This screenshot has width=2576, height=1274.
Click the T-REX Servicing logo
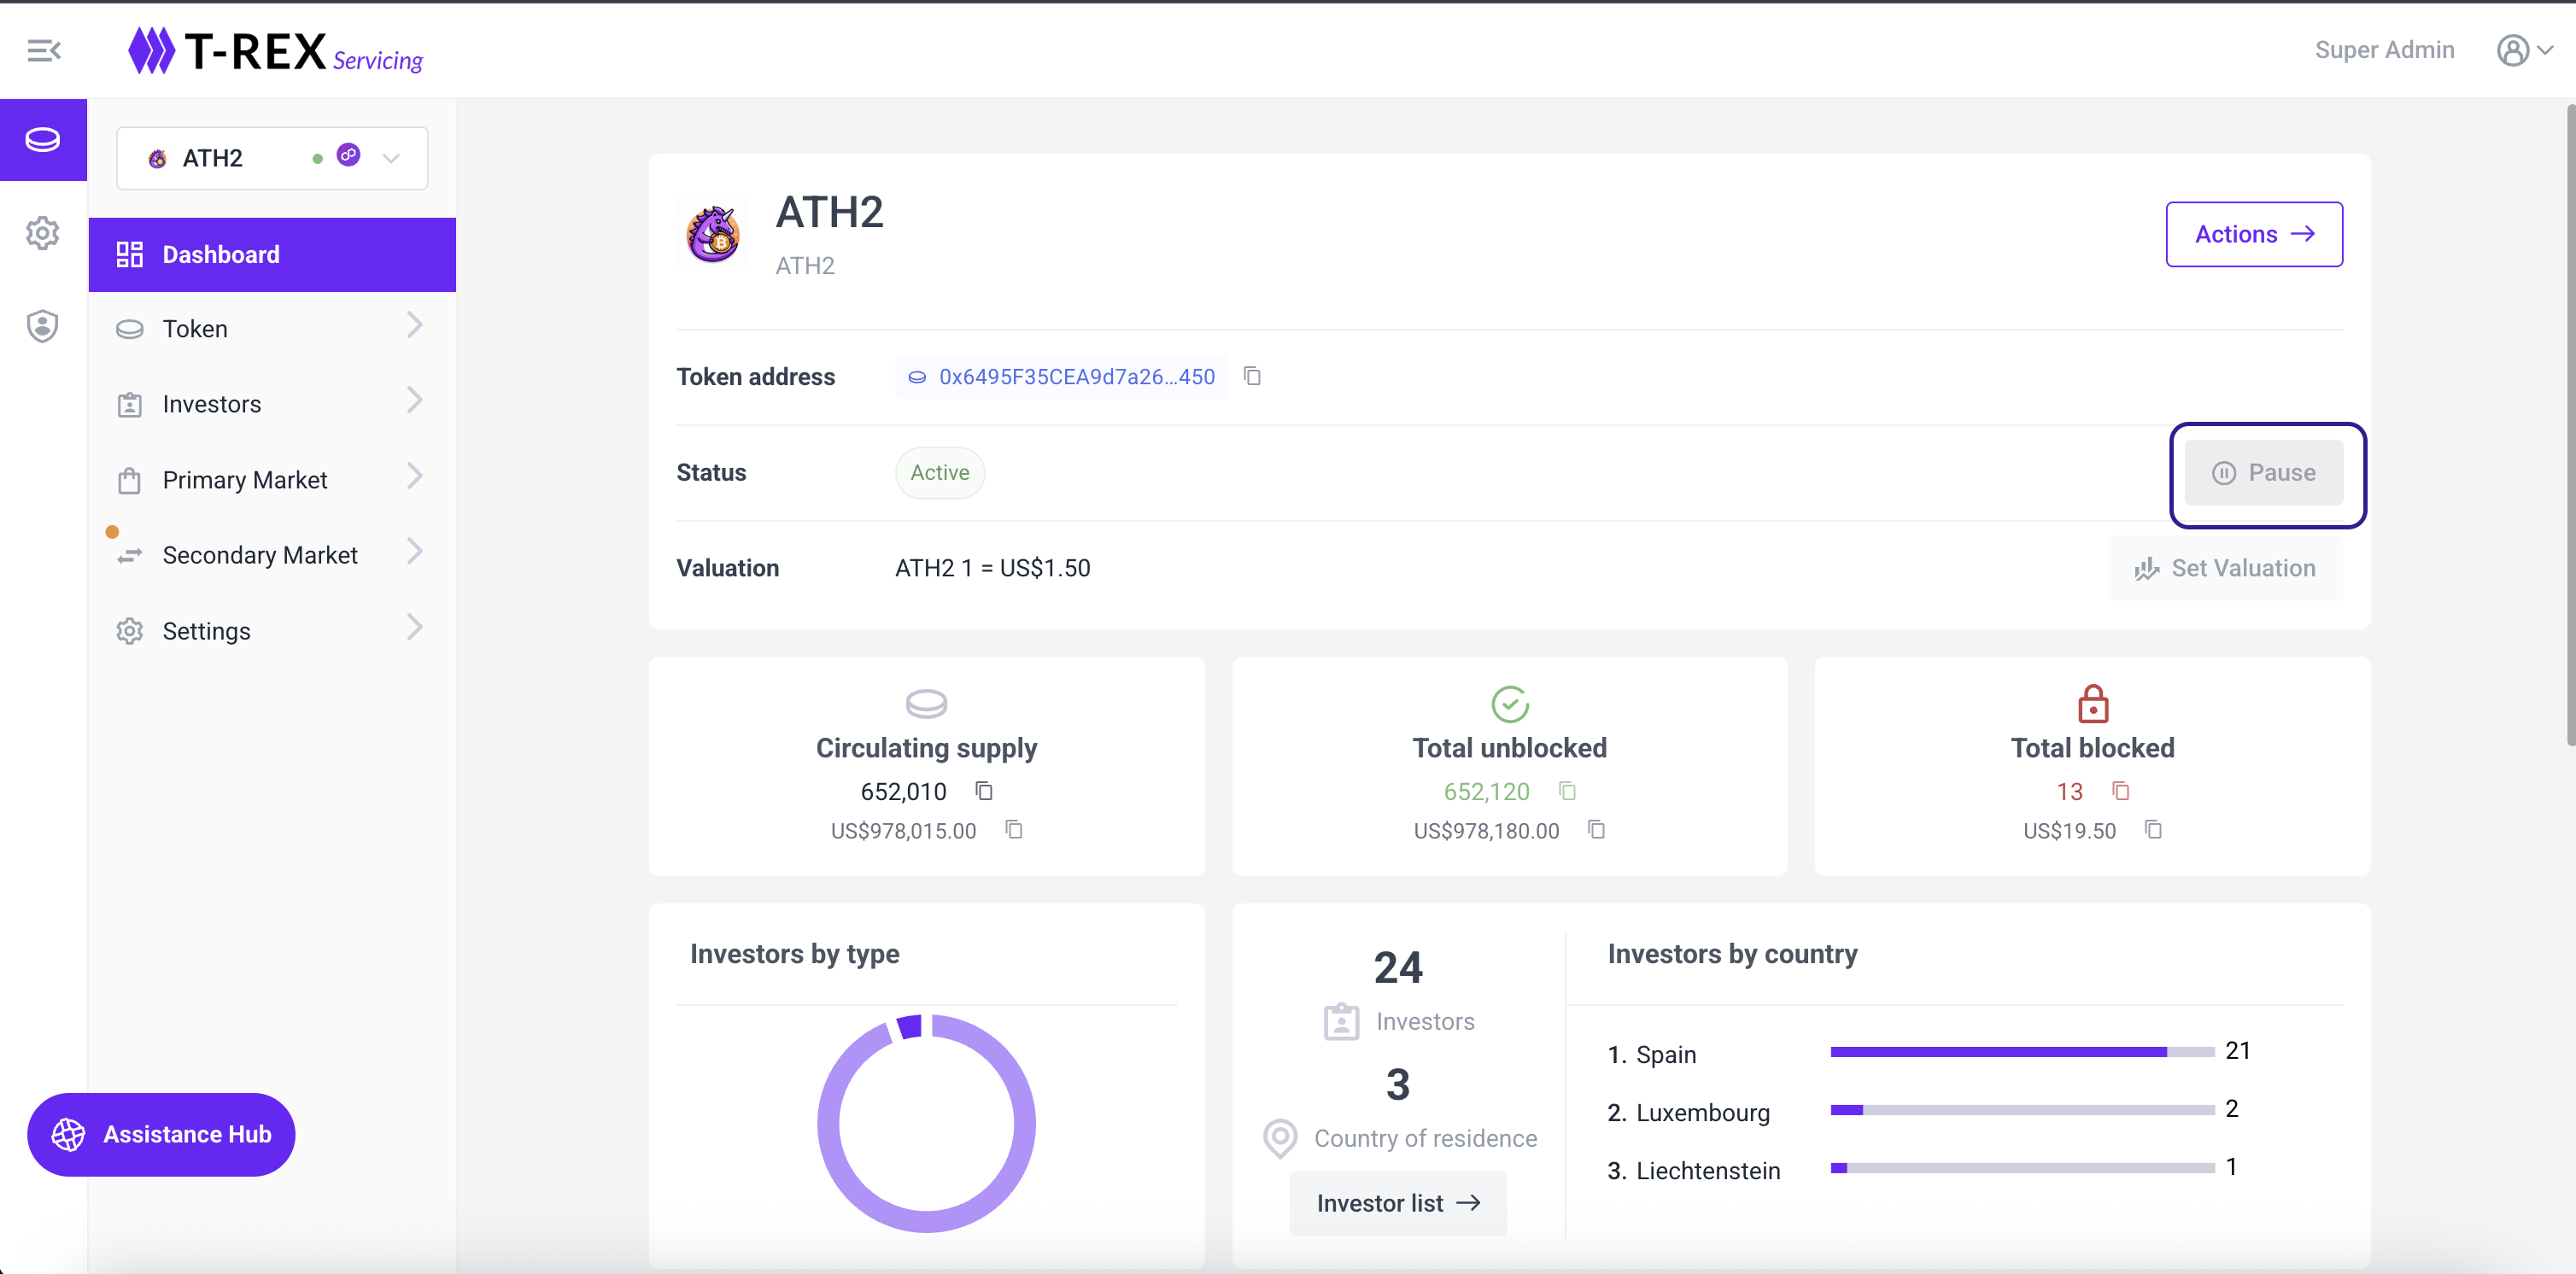point(275,51)
